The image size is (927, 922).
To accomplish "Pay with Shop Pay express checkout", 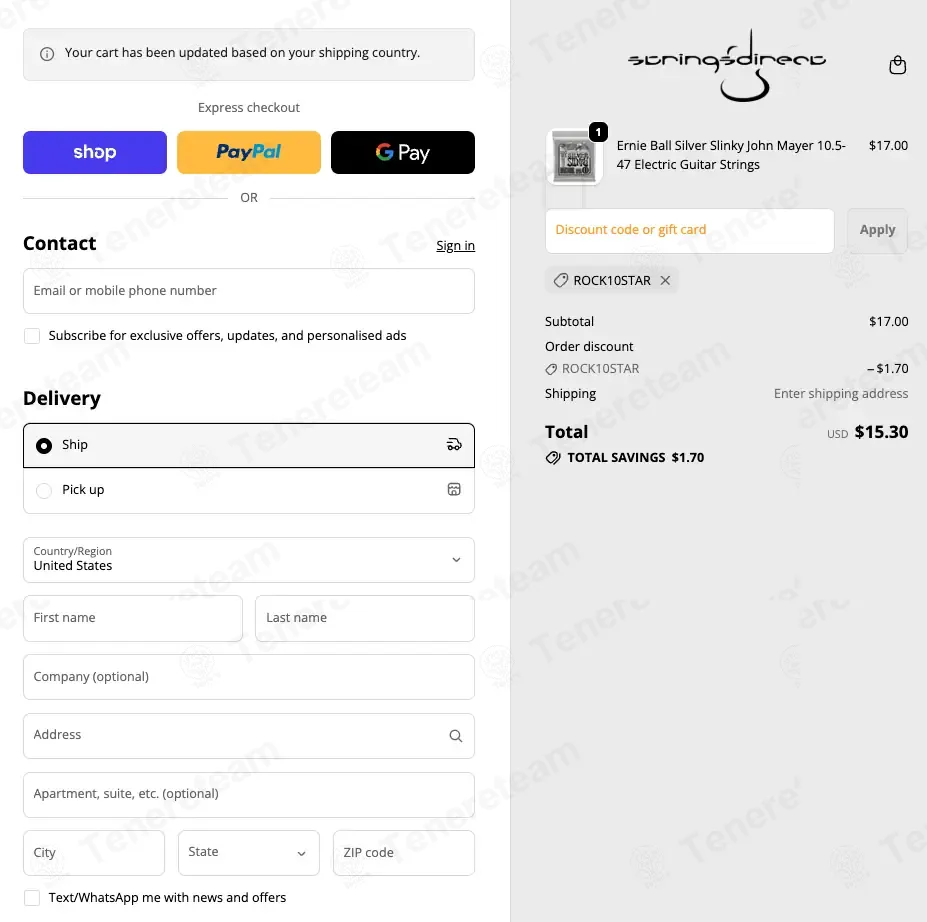I will coord(95,153).
